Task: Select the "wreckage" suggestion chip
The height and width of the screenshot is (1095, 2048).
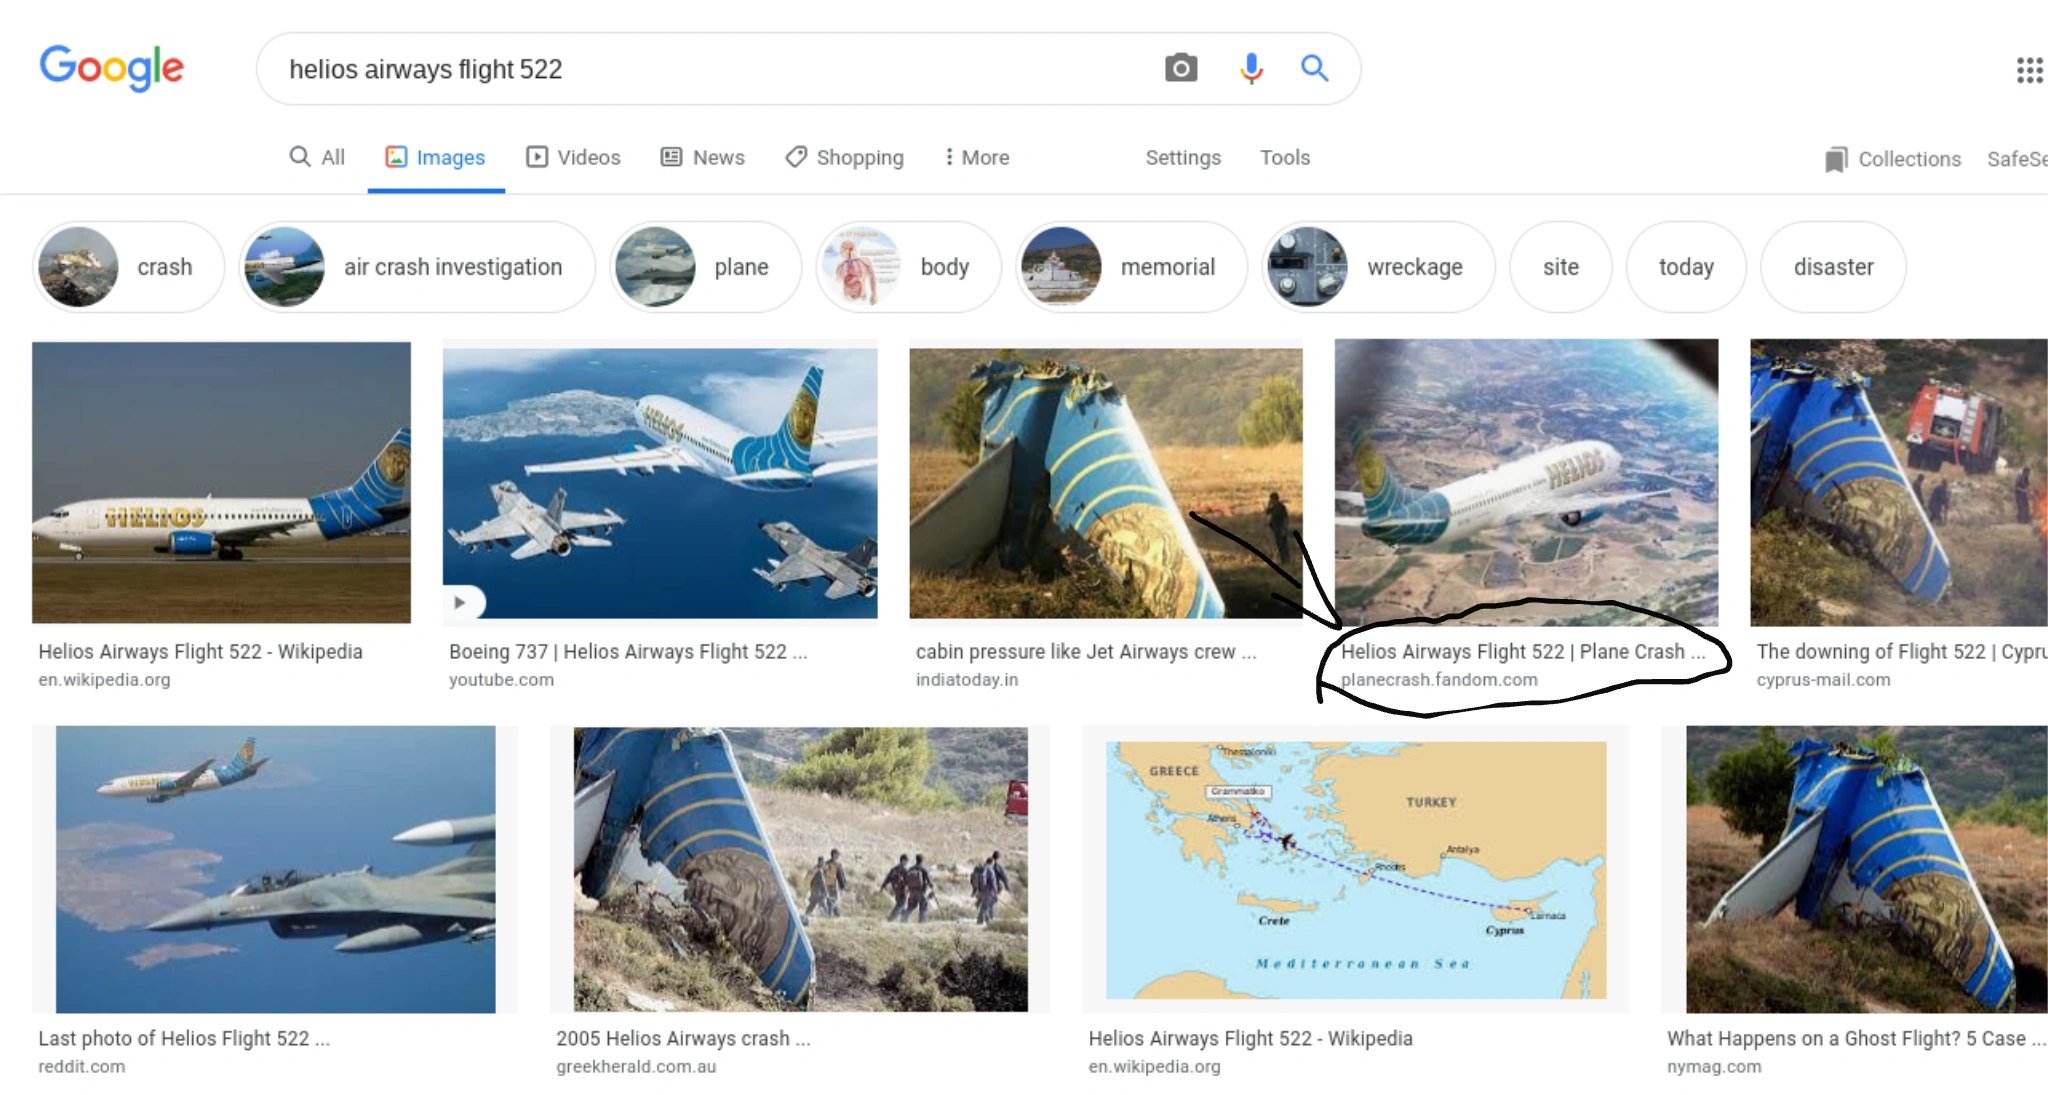Action: [1377, 267]
